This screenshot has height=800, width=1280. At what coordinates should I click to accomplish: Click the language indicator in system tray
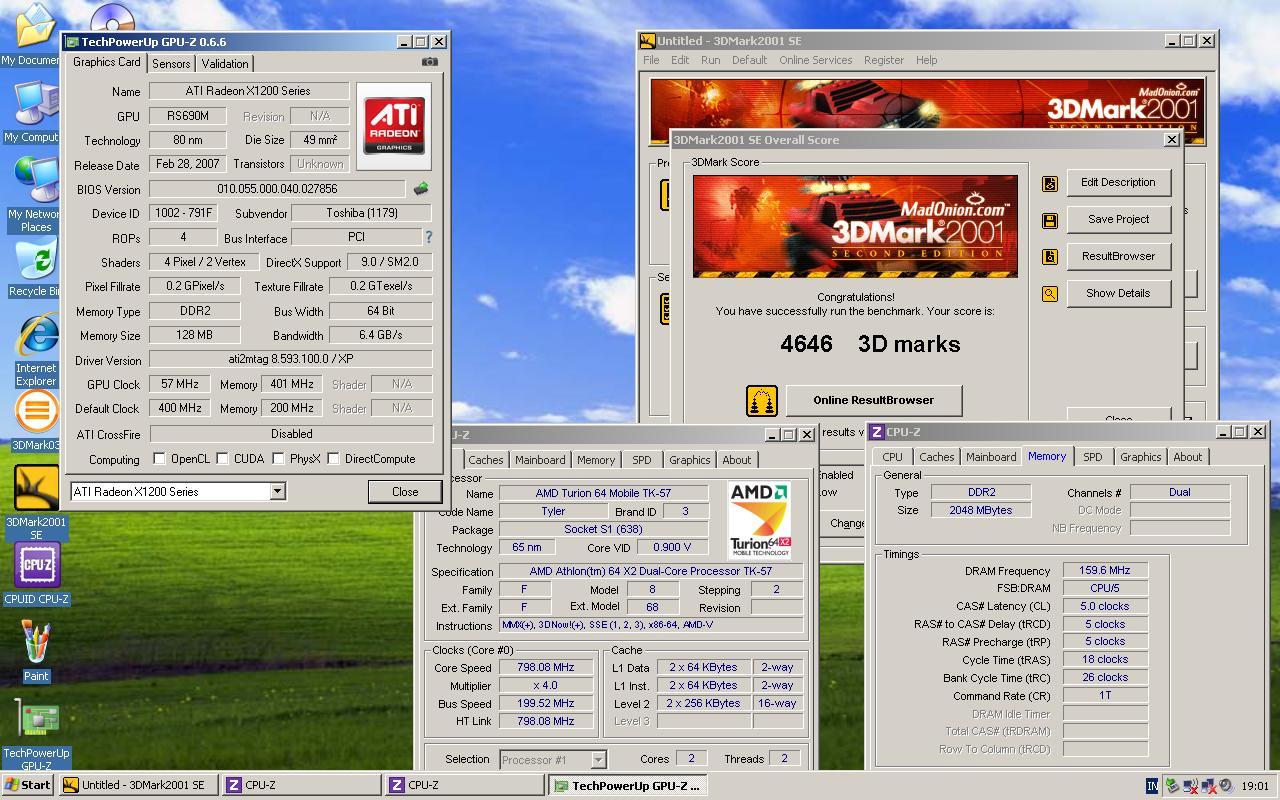click(x=1152, y=786)
